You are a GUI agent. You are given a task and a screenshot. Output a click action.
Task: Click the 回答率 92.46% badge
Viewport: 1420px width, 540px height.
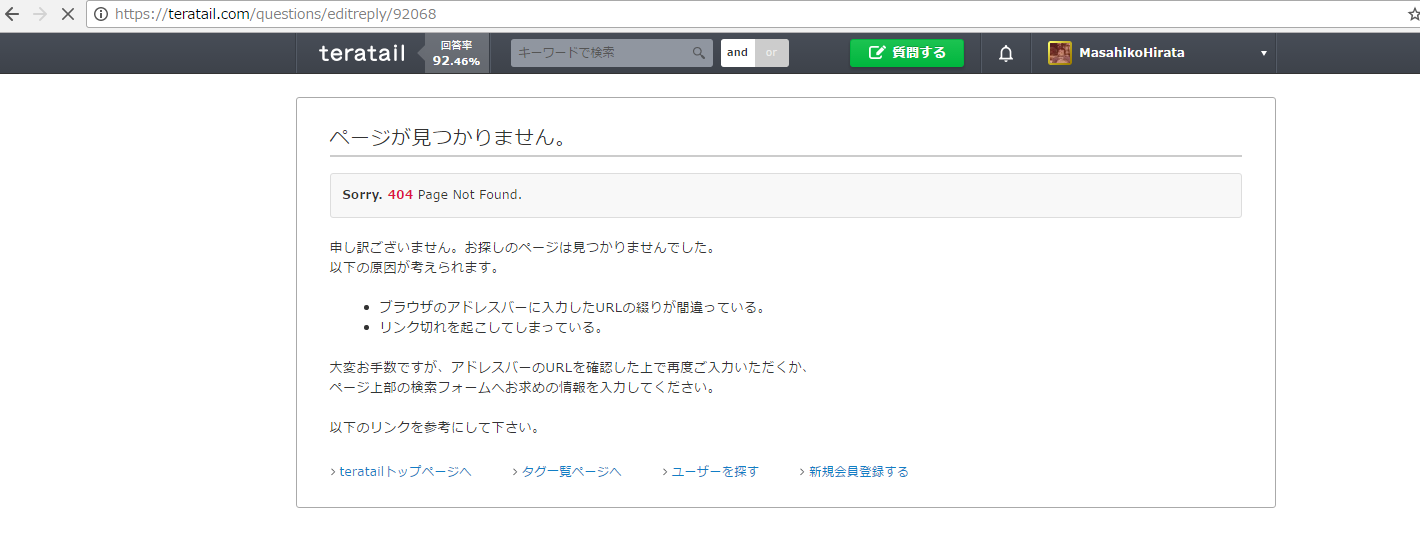click(456, 53)
